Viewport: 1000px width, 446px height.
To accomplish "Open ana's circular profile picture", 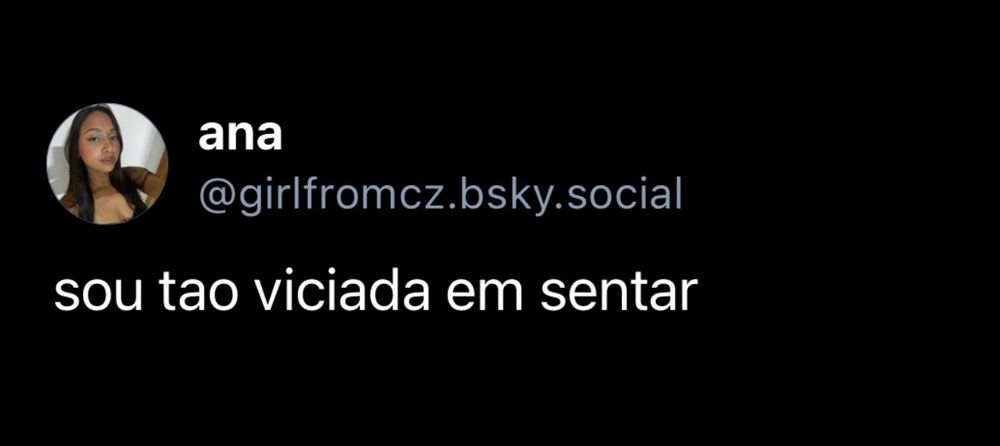I will [107, 164].
